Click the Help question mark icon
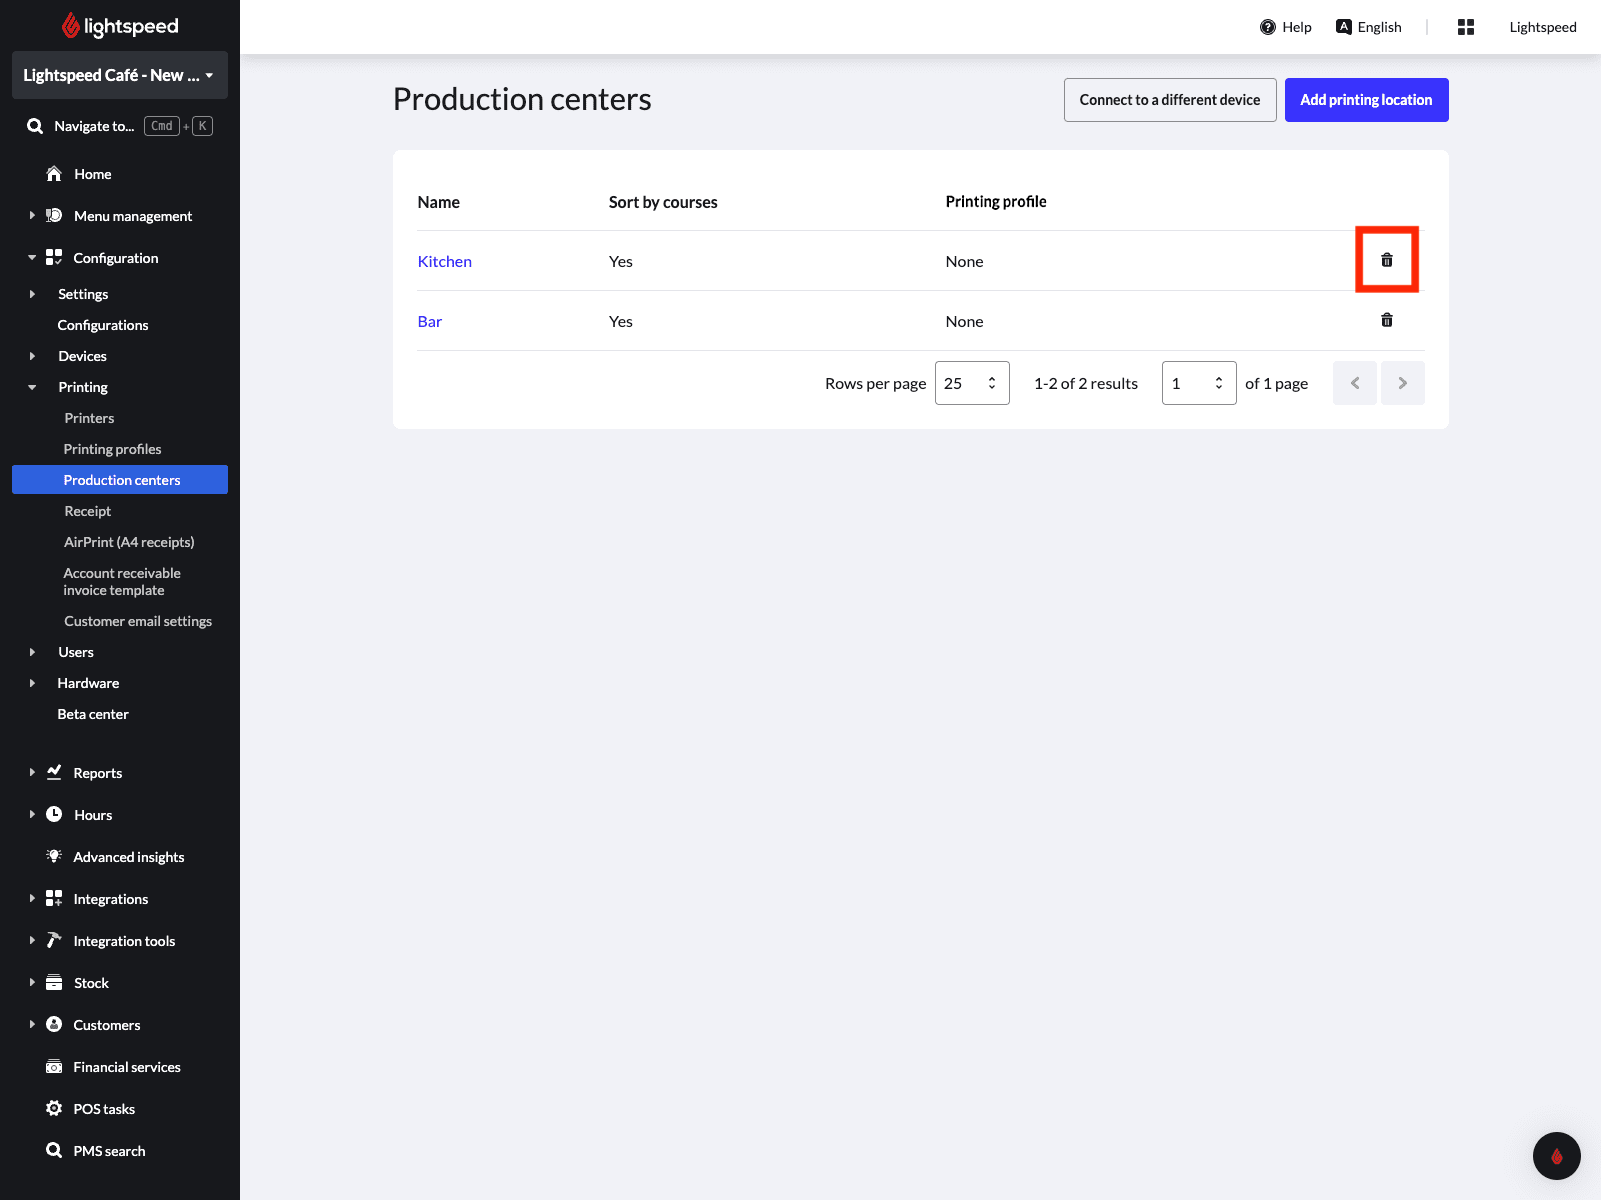Viewport: 1601px width, 1200px height. pyautogui.click(x=1267, y=27)
